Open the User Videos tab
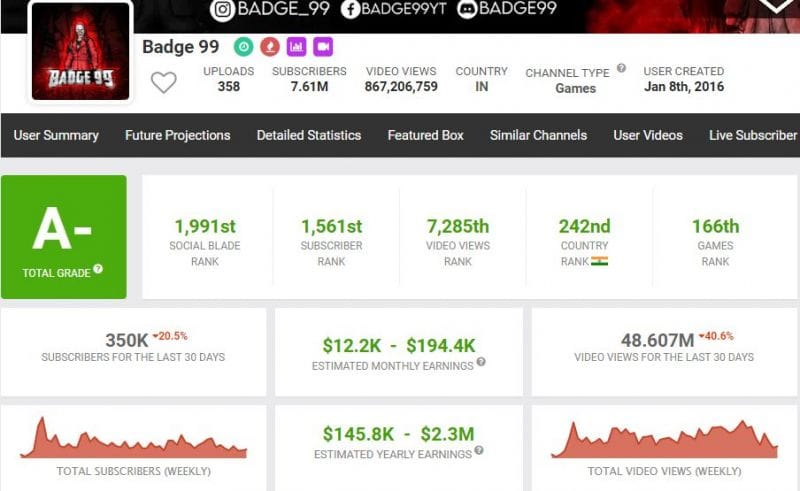 pyautogui.click(x=647, y=135)
